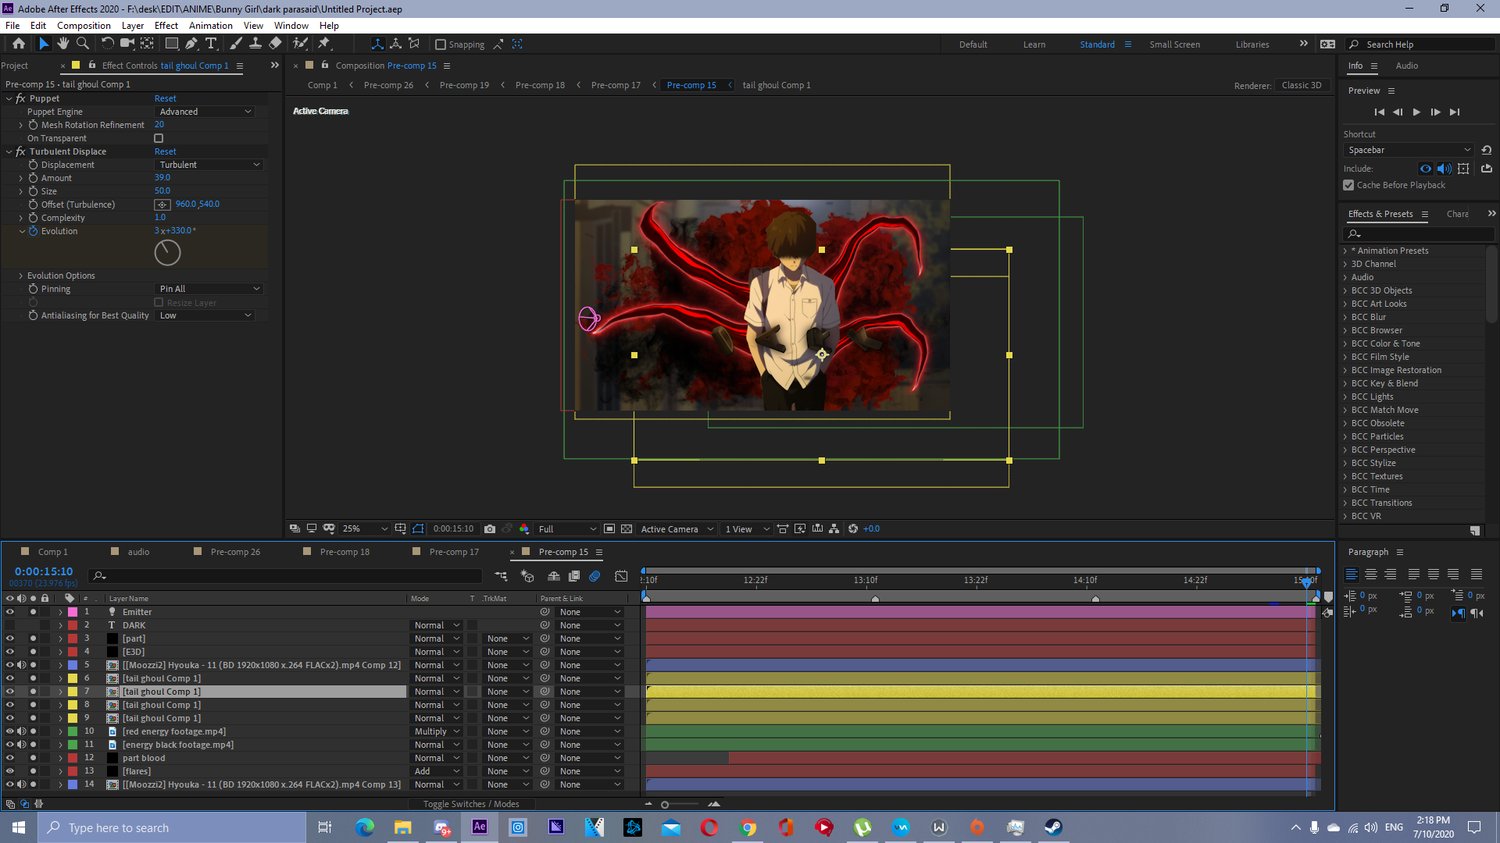The height and width of the screenshot is (843, 1500).
Task: Click the Region of Interest icon
Action: coord(608,529)
